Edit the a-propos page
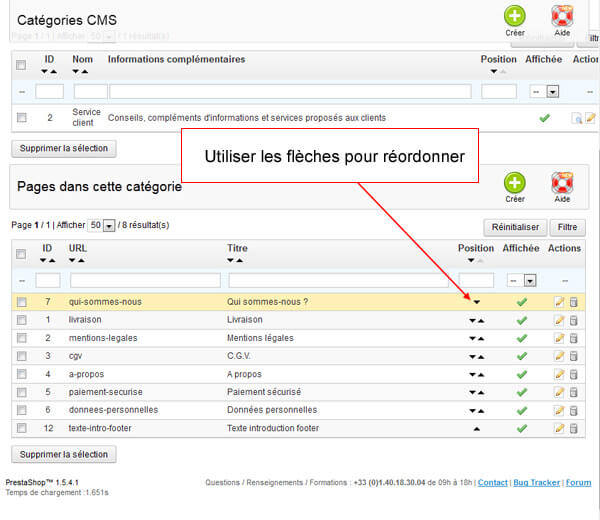Viewport: 600px width, 520px height. point(559,374)
